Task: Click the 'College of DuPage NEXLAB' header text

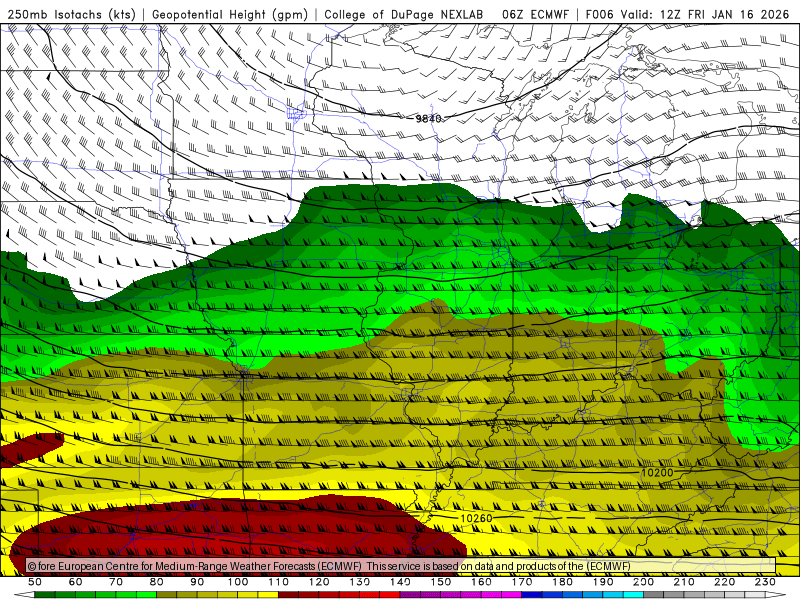Action: 404,15
